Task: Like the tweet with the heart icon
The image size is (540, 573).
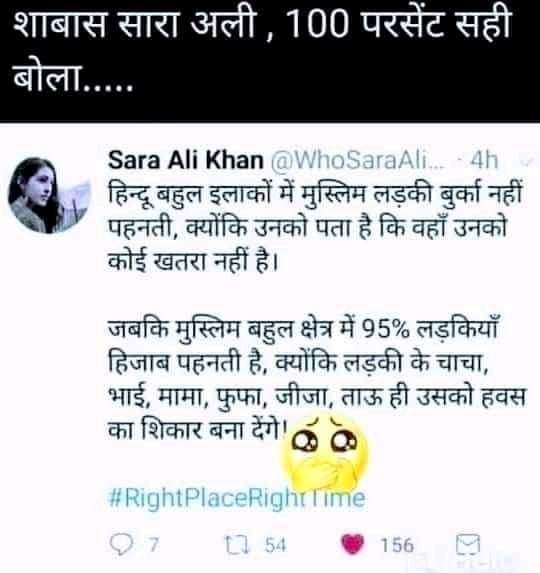Action: (353, 544)
